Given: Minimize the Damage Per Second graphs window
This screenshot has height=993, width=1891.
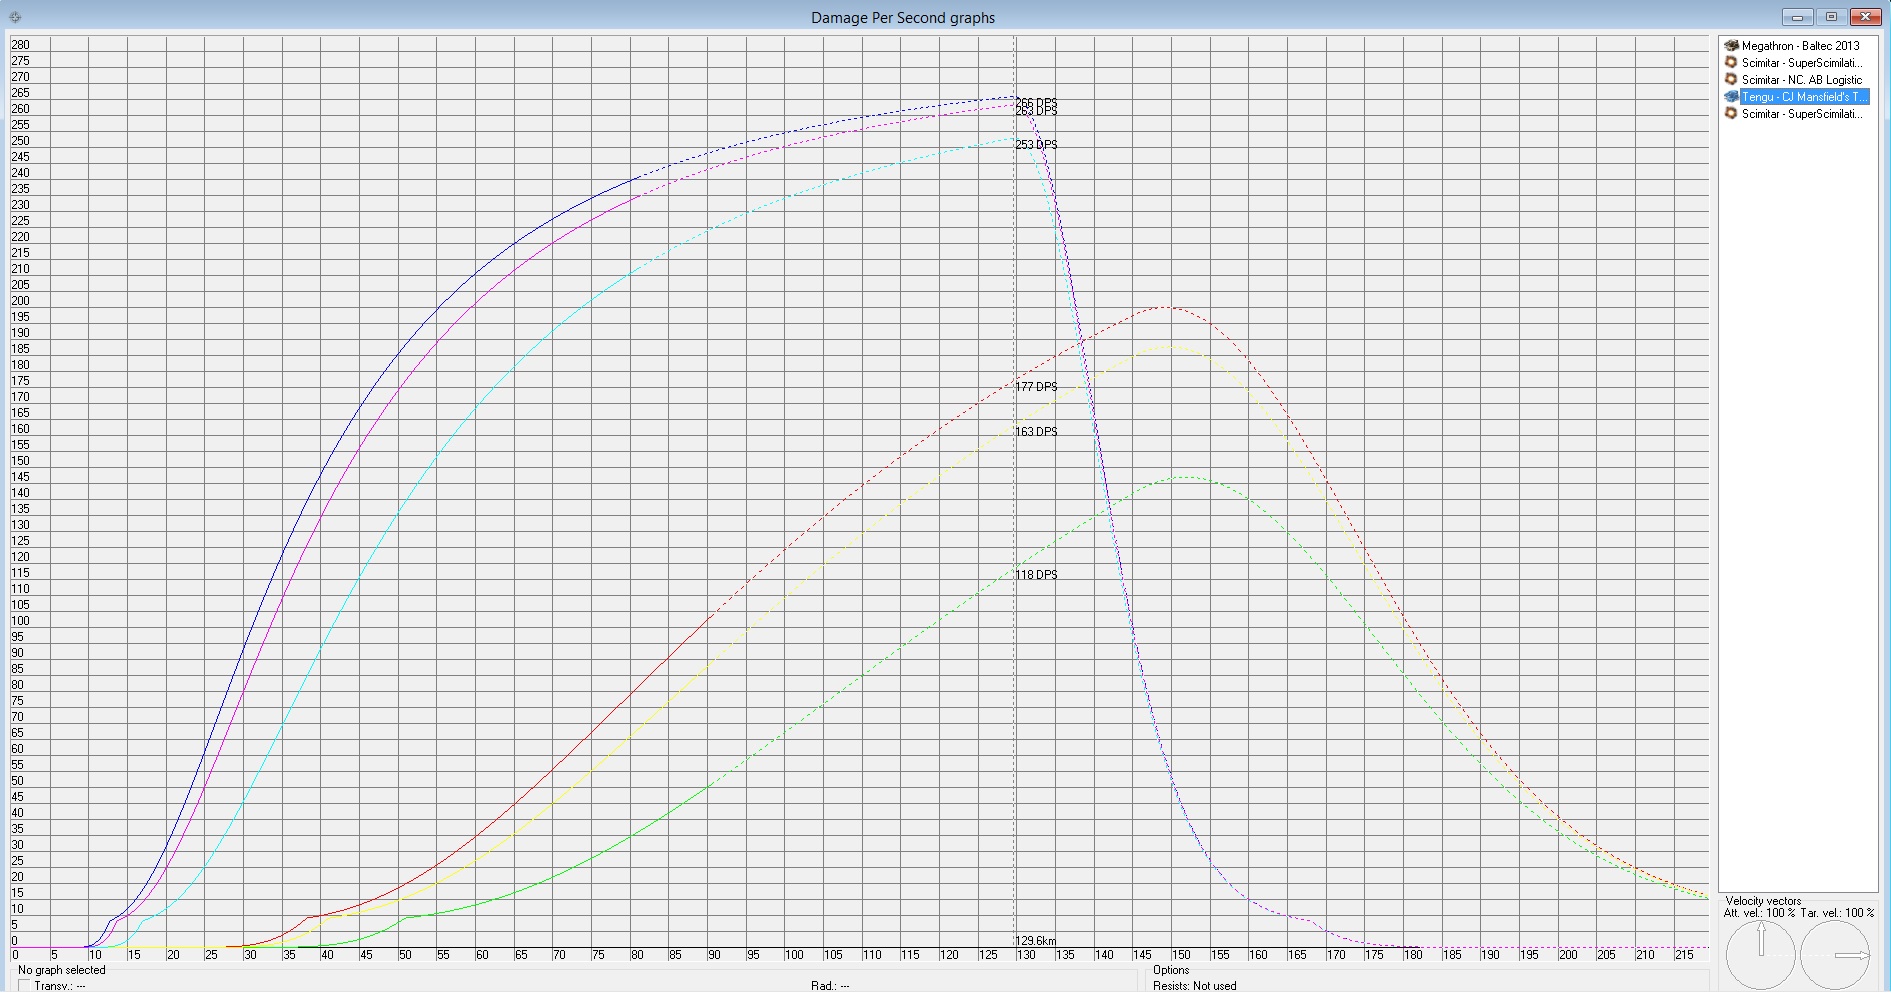Looking at the screenshot, I should coord(1797,17).
